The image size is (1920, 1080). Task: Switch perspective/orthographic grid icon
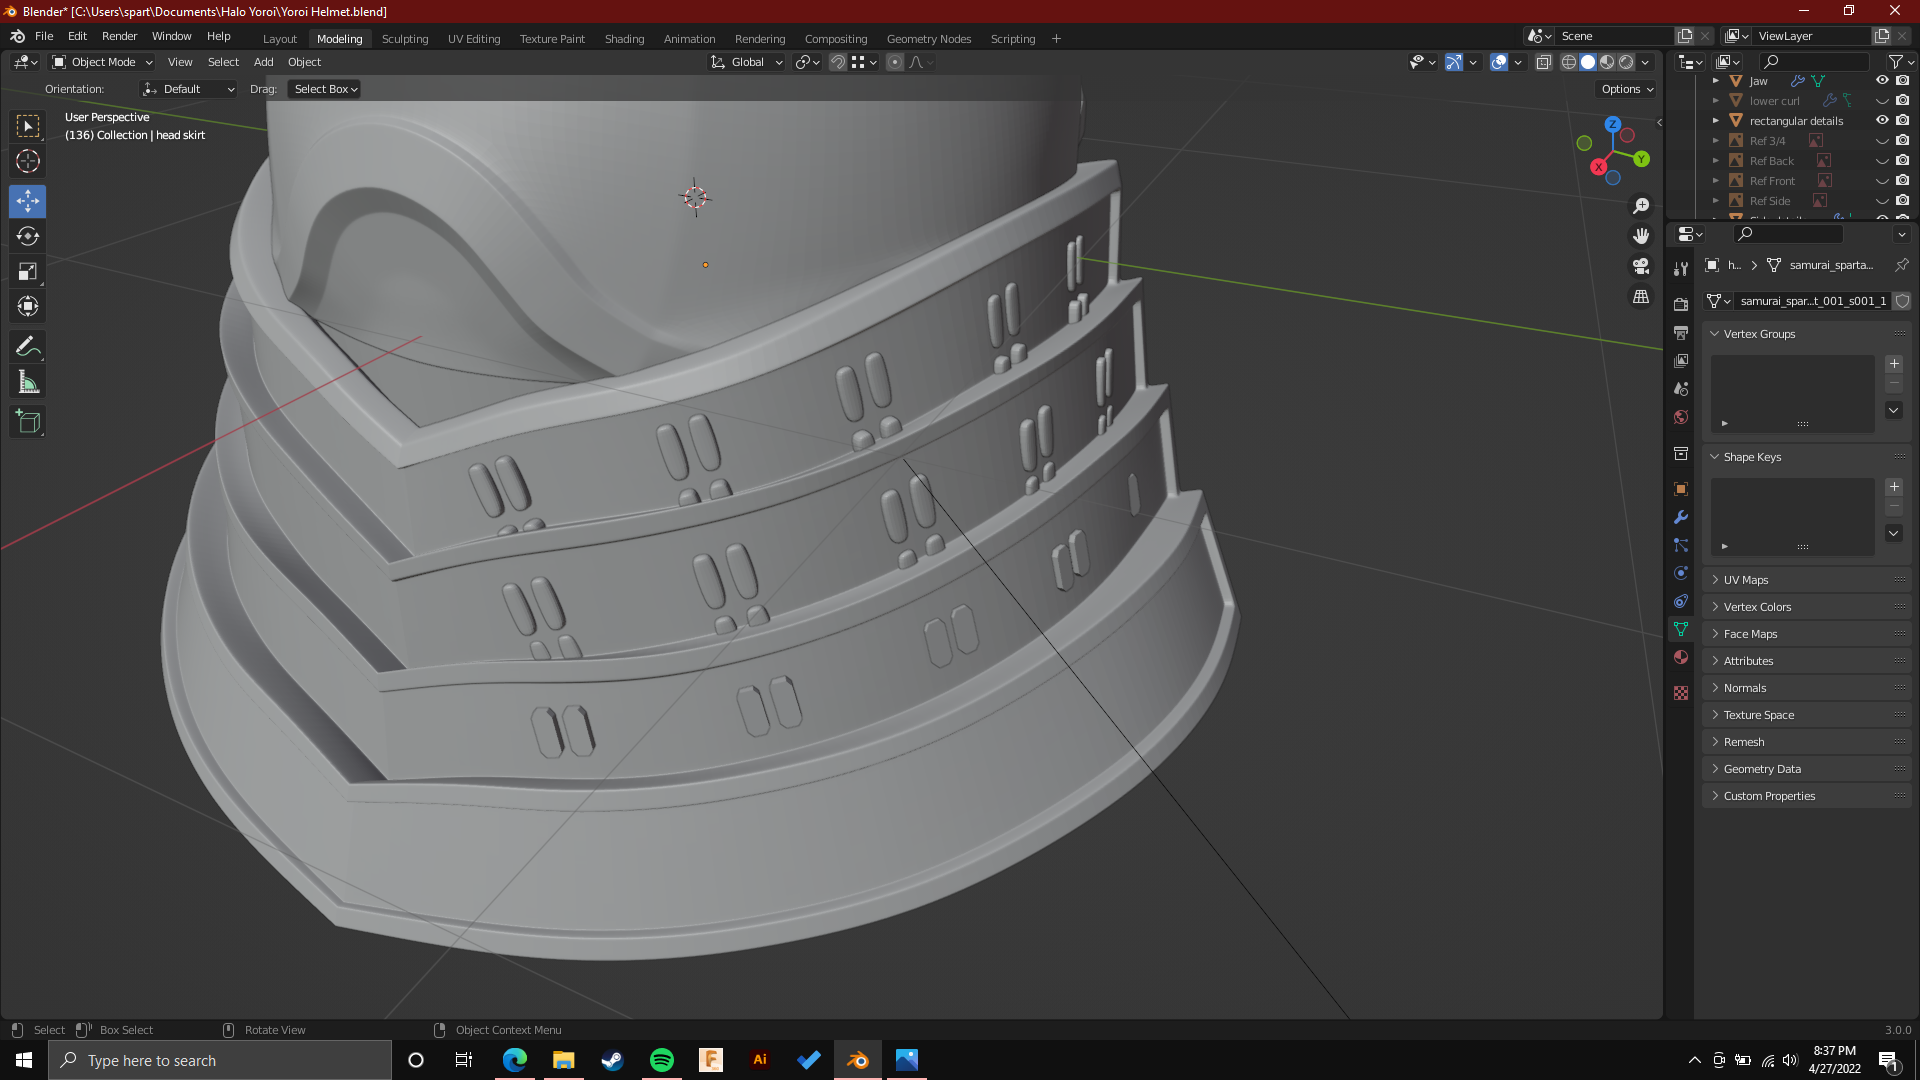[1641, 297]
